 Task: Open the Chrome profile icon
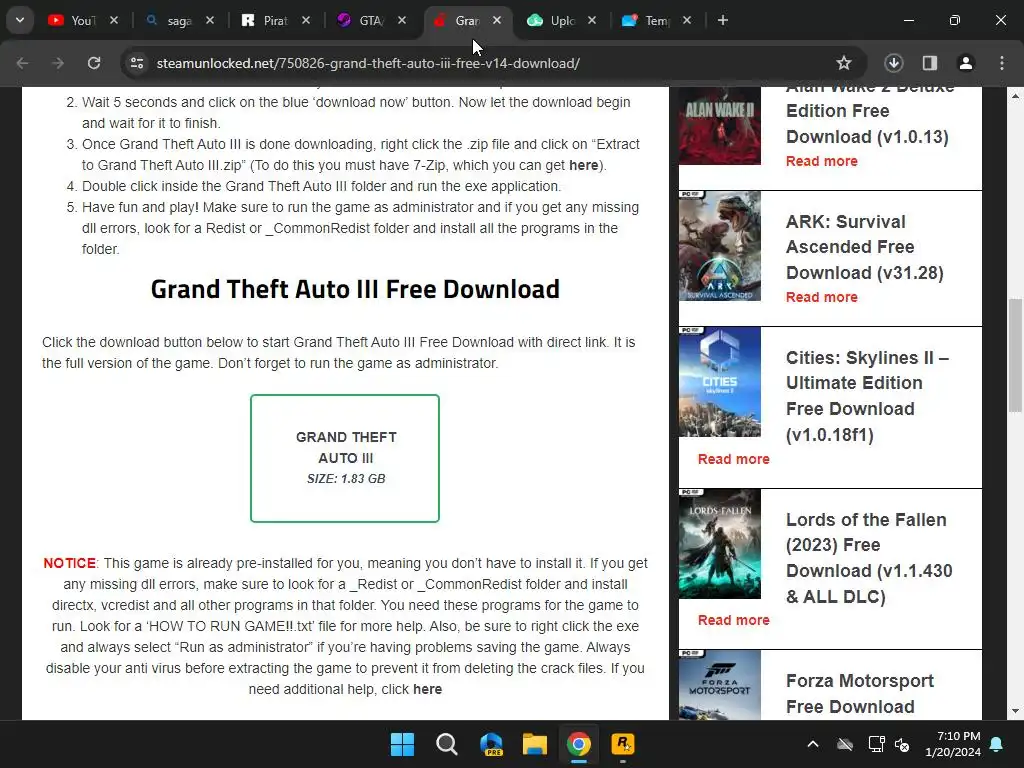(x=965, y=63)
